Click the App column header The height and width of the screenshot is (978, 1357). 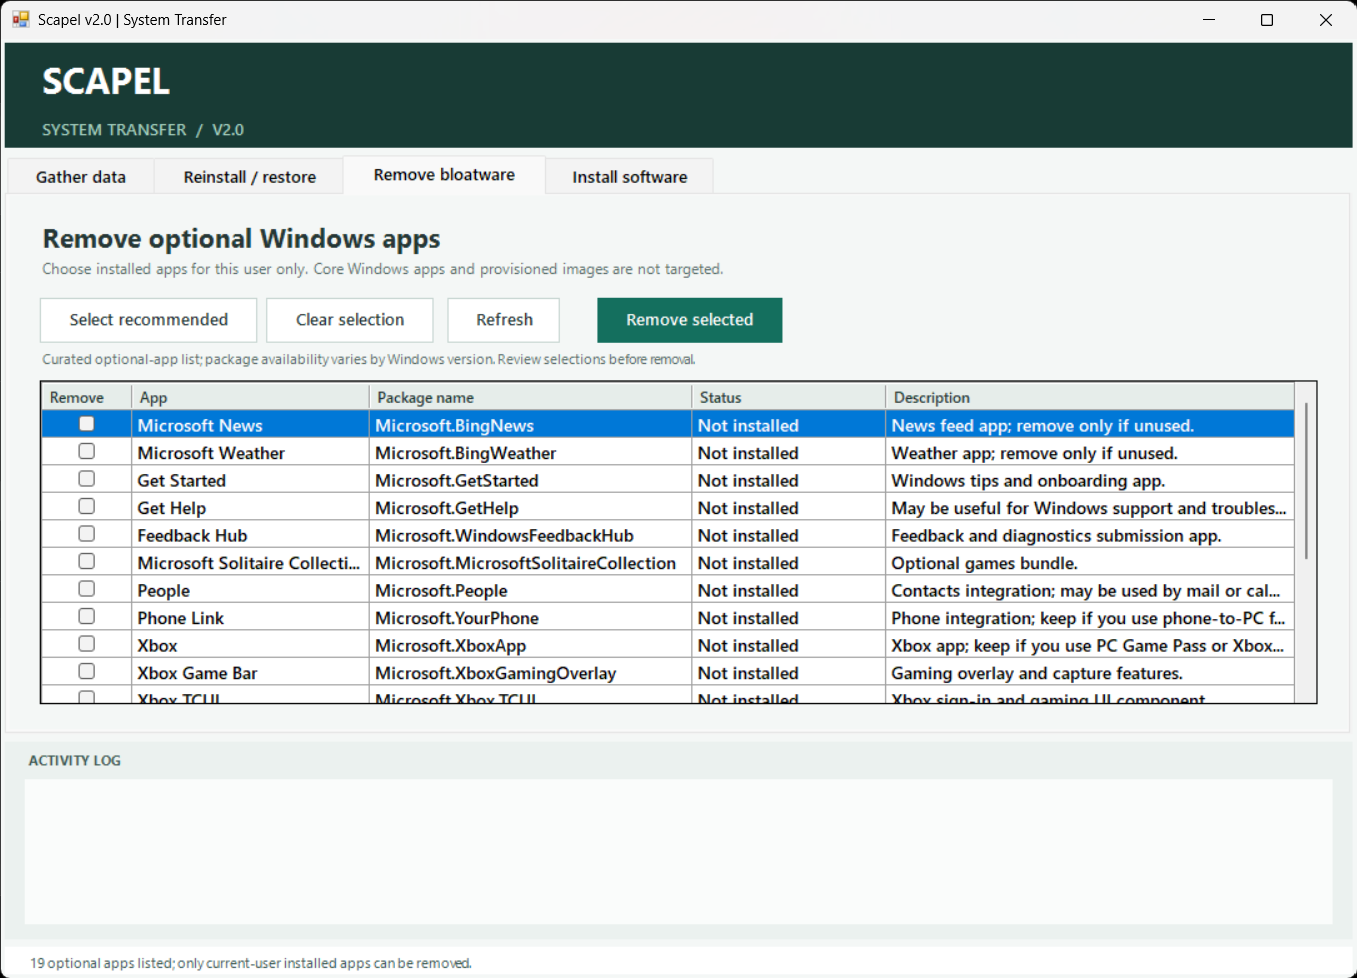coord(251,397)
